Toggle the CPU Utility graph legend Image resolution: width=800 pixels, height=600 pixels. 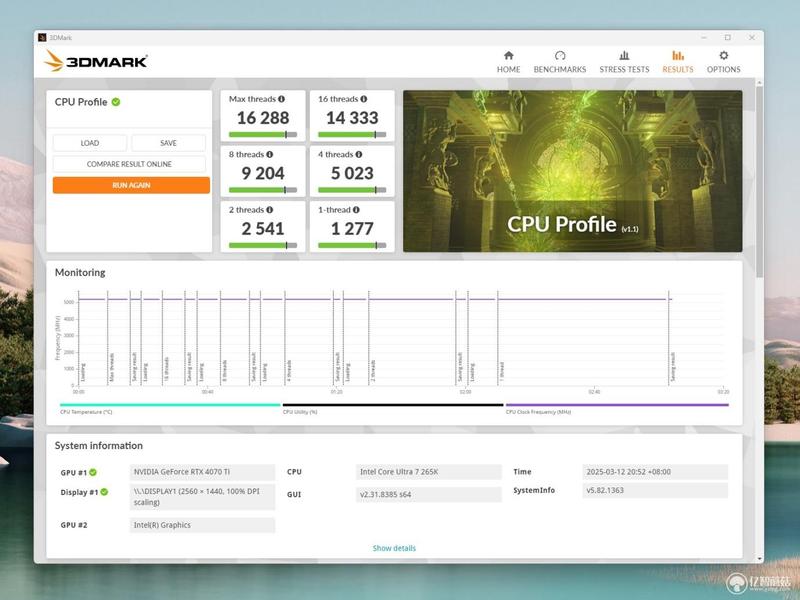(x=393, y=408)
